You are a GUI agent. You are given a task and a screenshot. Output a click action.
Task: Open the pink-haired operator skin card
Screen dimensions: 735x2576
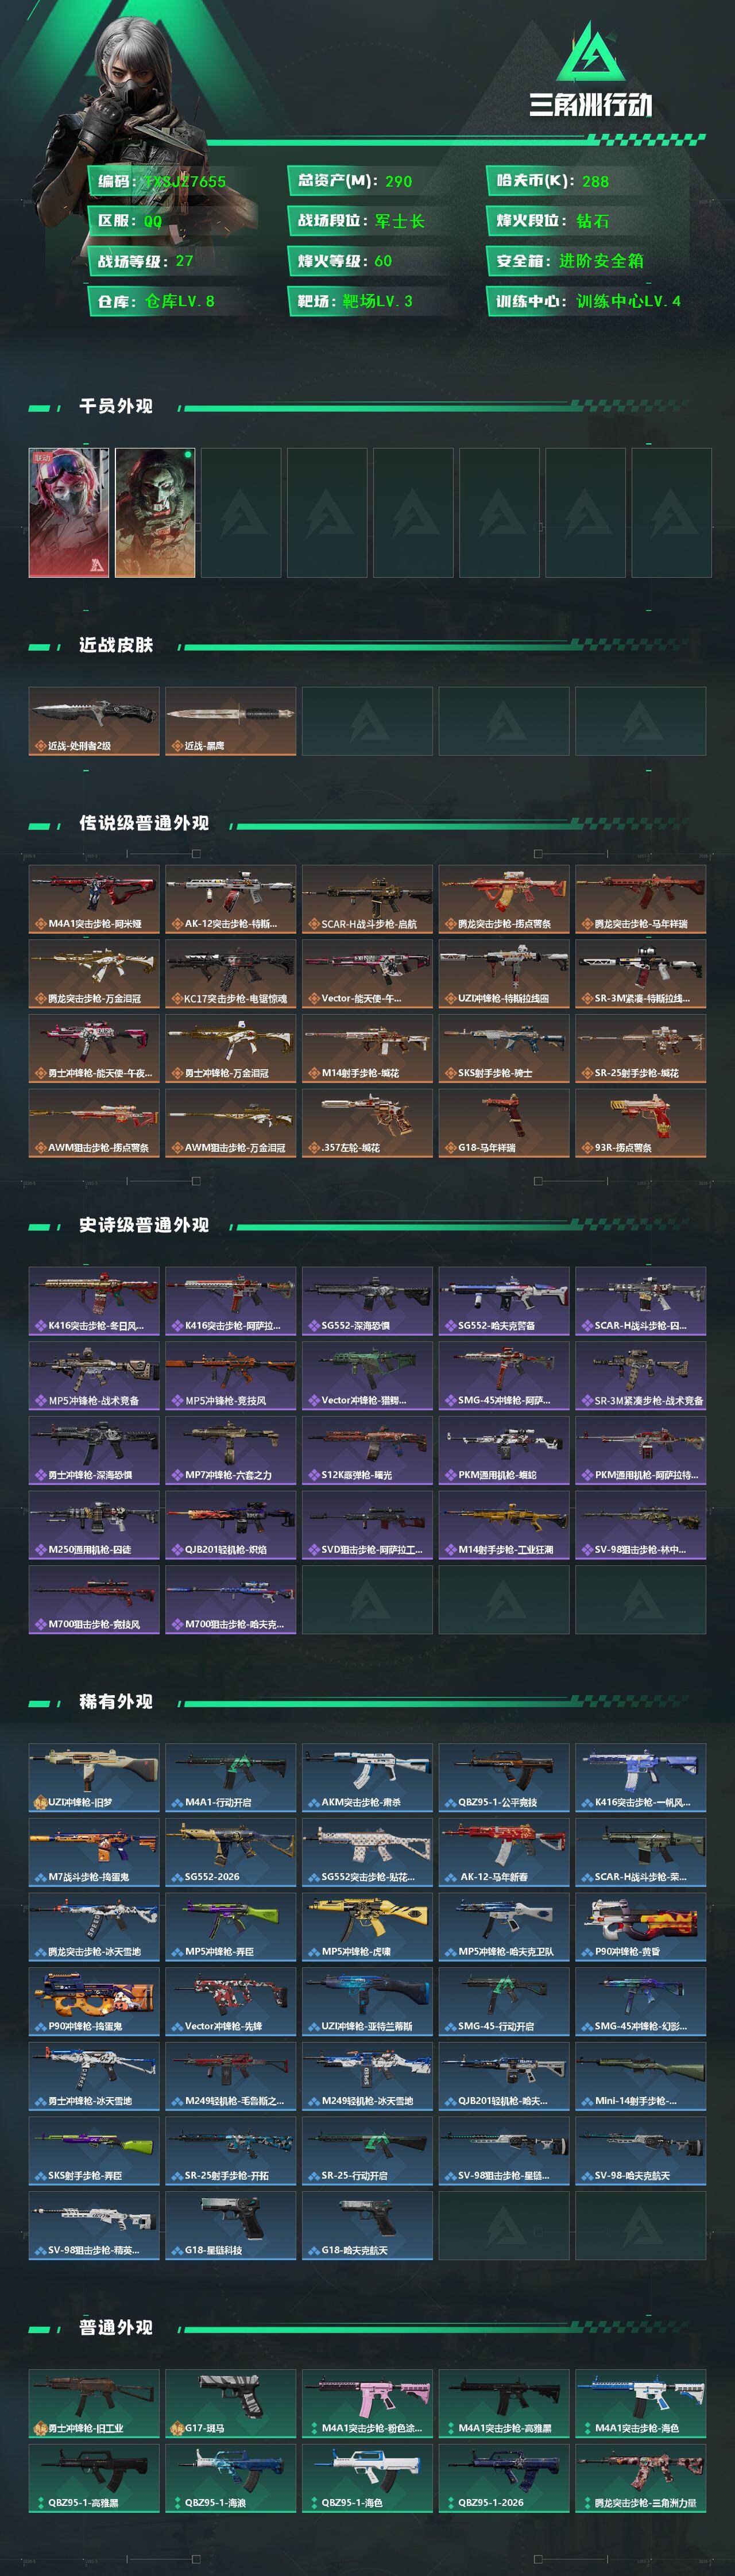point(69,513)
